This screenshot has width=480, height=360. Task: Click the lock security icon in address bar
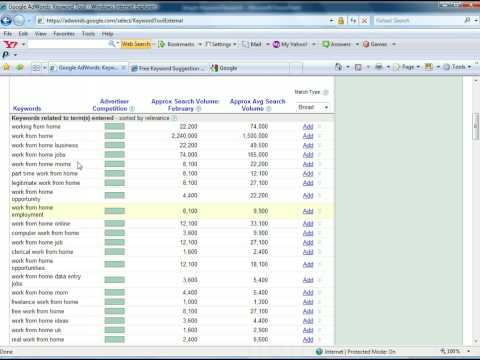(x=341, y=21)
